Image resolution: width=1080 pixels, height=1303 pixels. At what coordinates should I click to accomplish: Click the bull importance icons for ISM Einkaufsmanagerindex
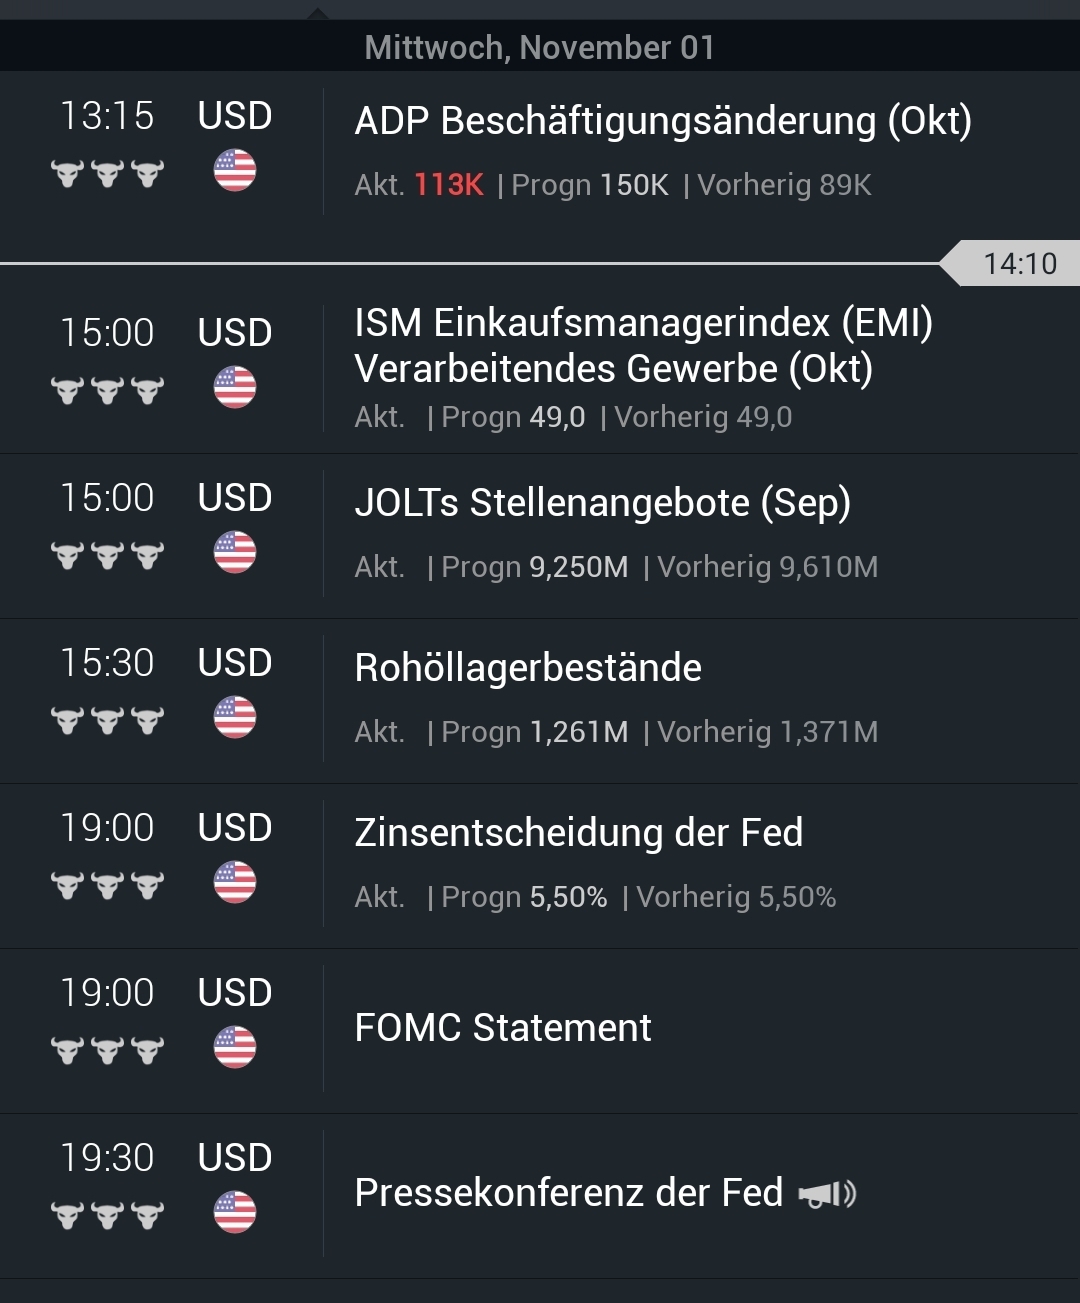pyautogui.click(x=107, y=390)
